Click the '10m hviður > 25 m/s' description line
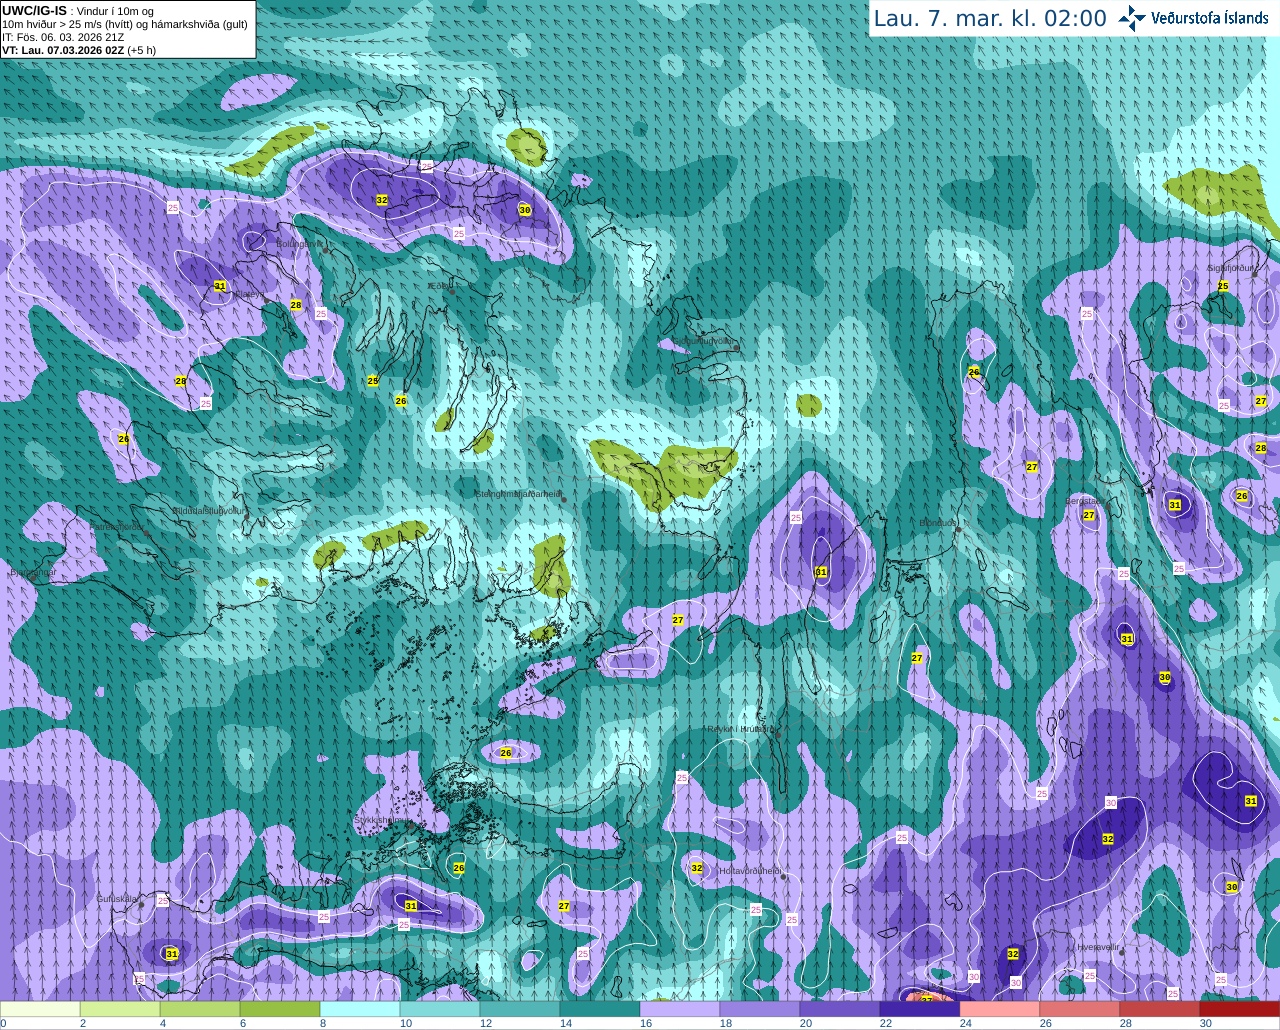This screenshot has height=1030, width=1280. click(125, 24)
